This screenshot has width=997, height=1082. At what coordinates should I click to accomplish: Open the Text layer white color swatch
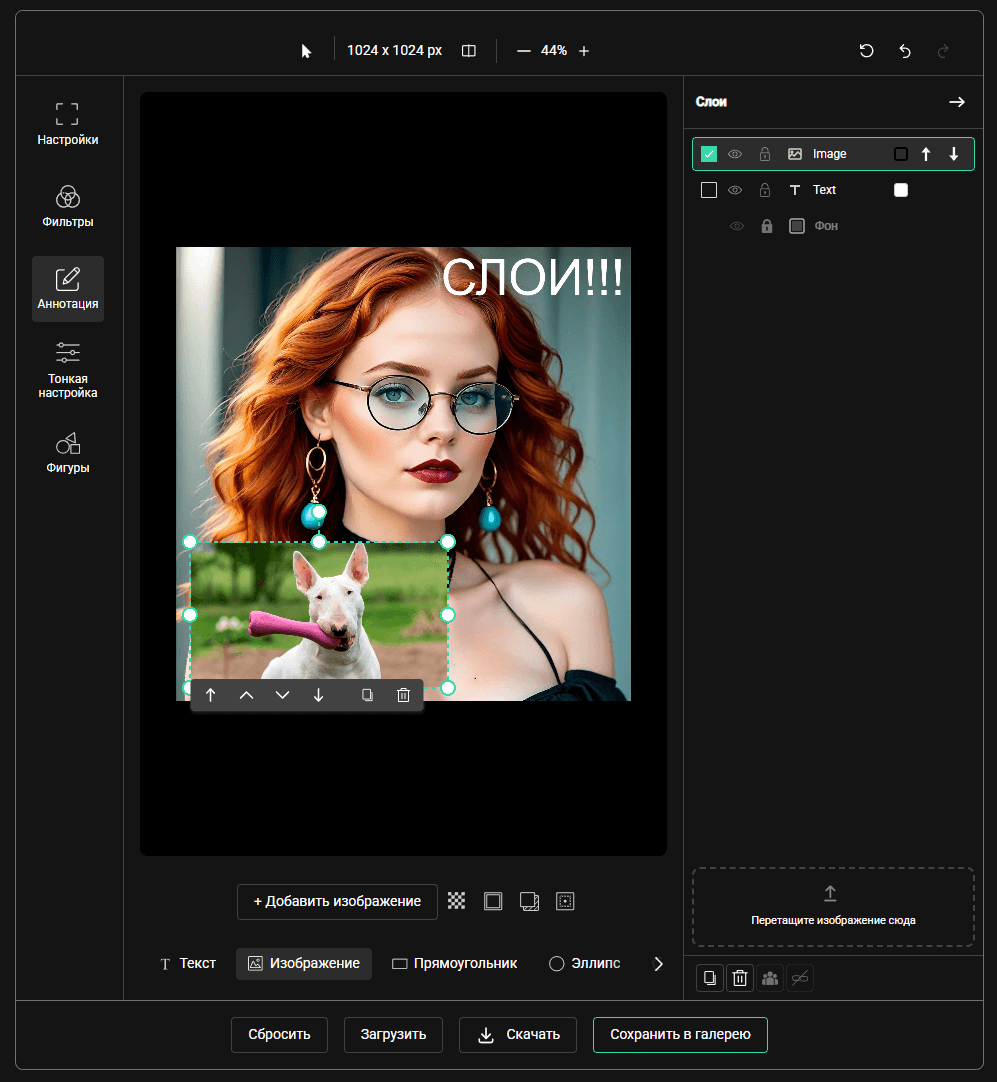coord(900,190)
